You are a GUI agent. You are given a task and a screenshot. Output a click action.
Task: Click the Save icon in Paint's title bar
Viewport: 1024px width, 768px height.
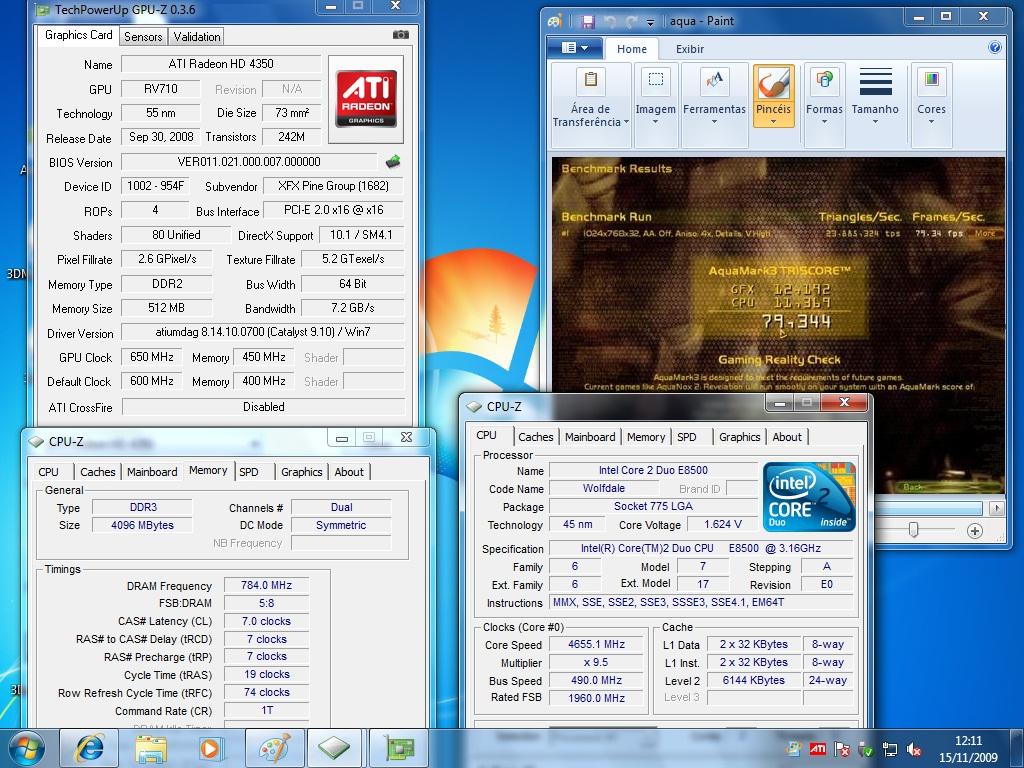coord(587,22)
